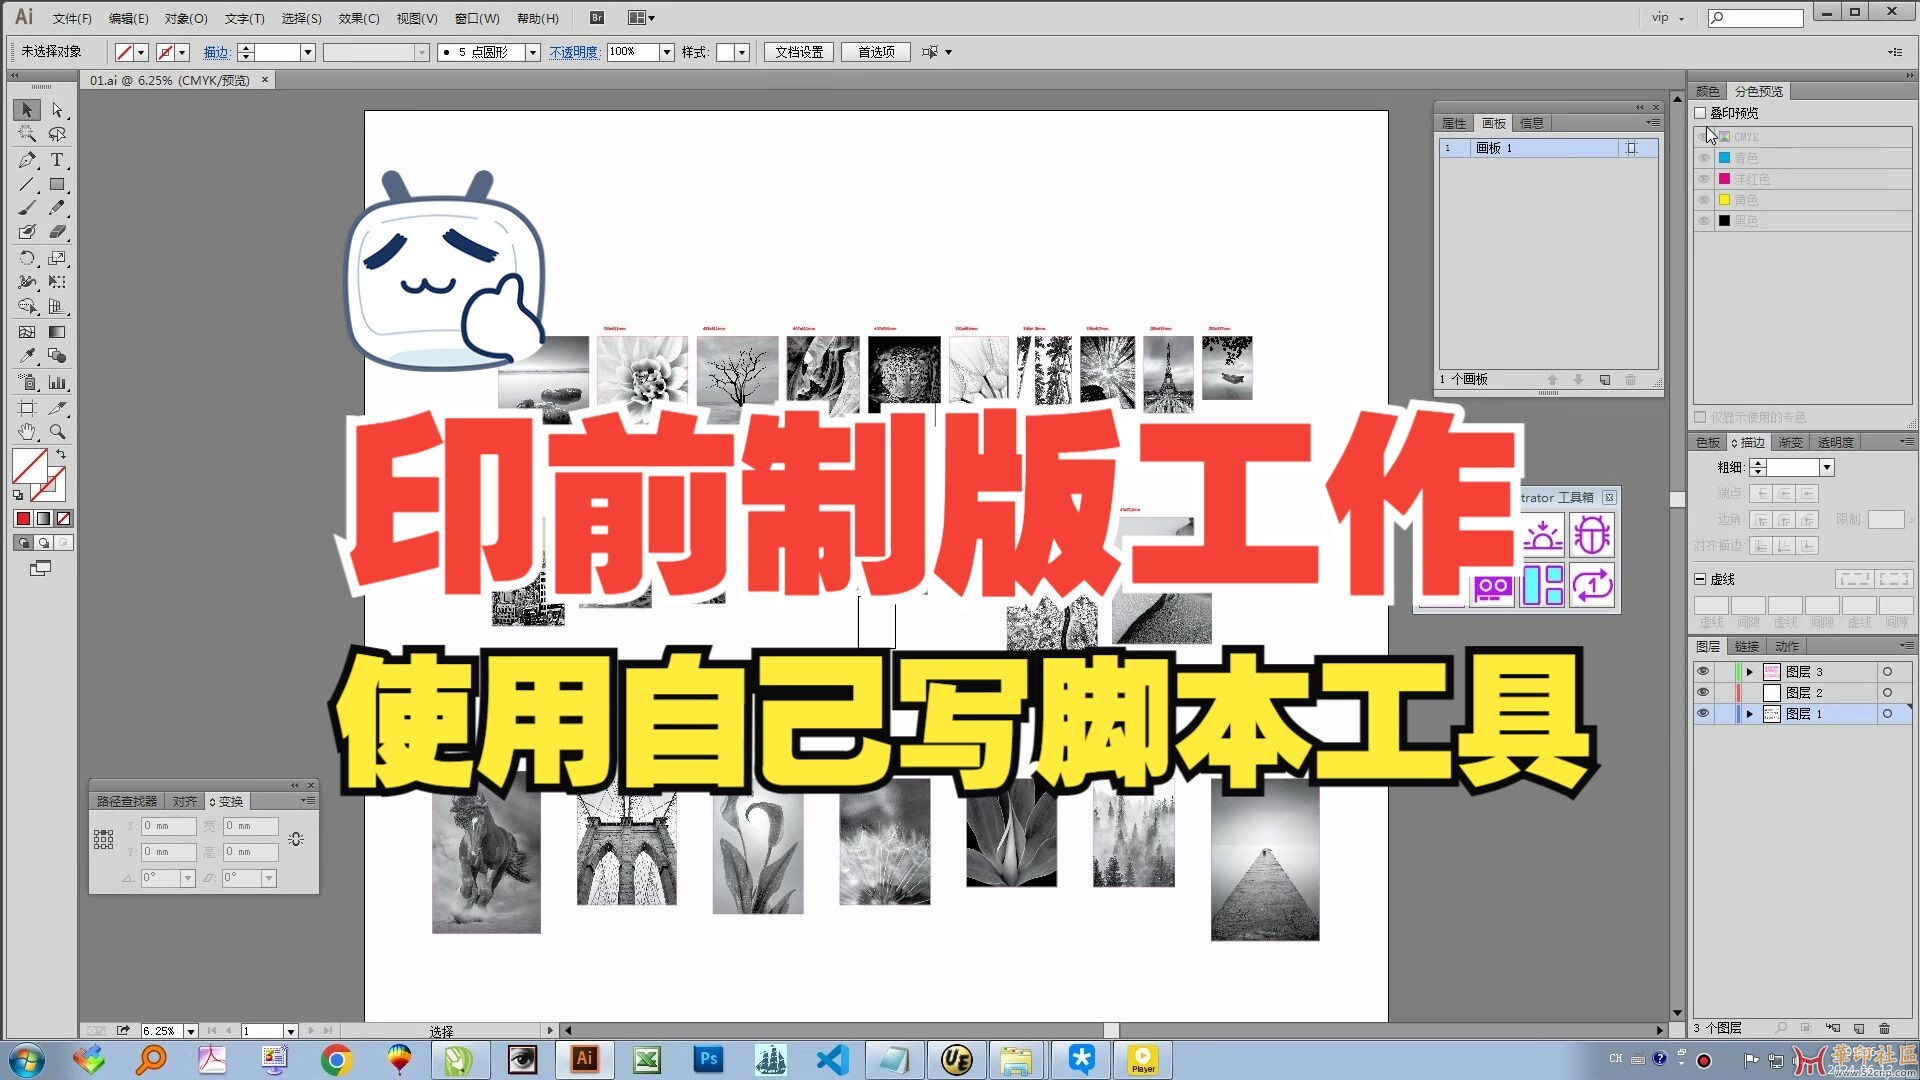The width and height of the screenshot is (1920, 1080).
Task: Click 首选 button in options bar
Action: tap(874, 51)
